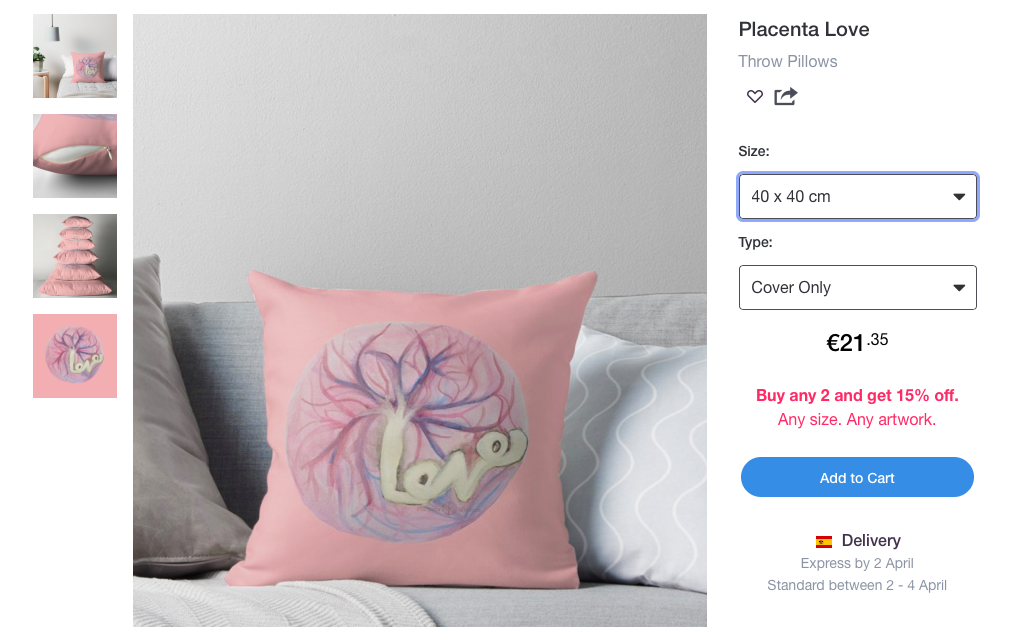The height and width of the screenshot is (627, 1019).
Task: Click the Size dropdown arrow
Action: (x=959, y=197)
